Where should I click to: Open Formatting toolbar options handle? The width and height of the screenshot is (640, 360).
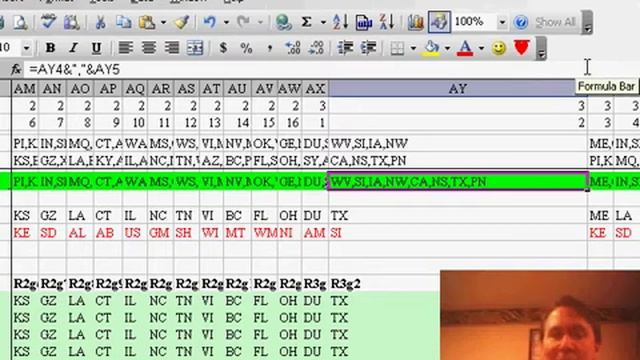541,48
